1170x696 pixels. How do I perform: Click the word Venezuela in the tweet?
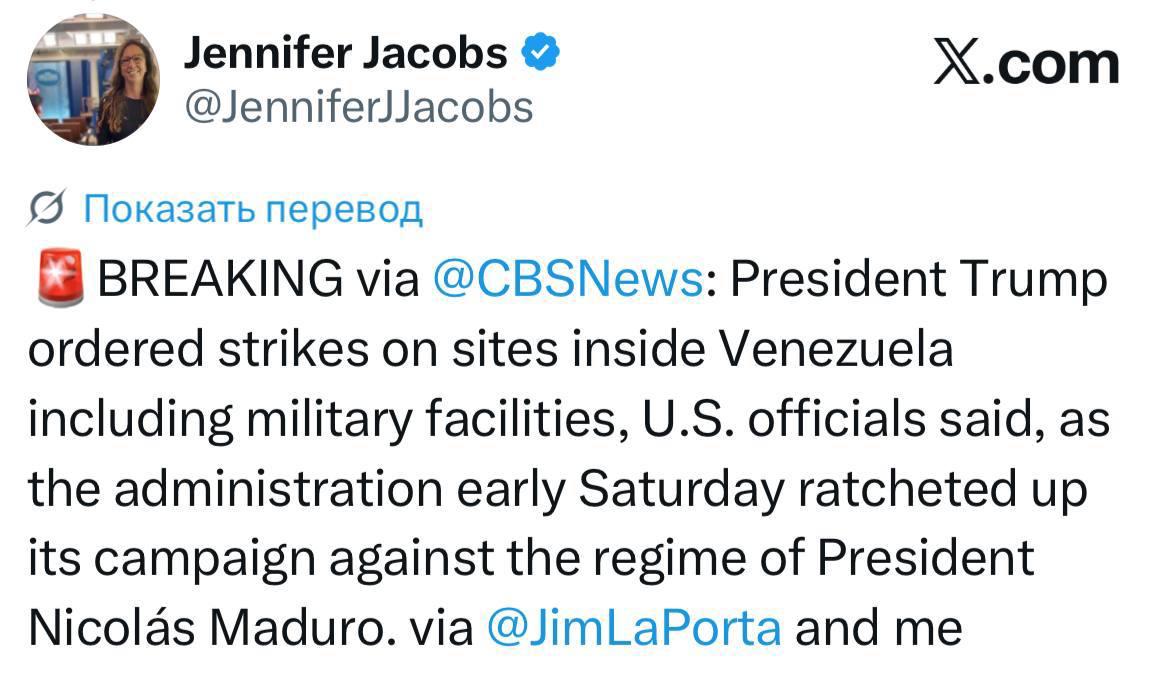point(836,350)
